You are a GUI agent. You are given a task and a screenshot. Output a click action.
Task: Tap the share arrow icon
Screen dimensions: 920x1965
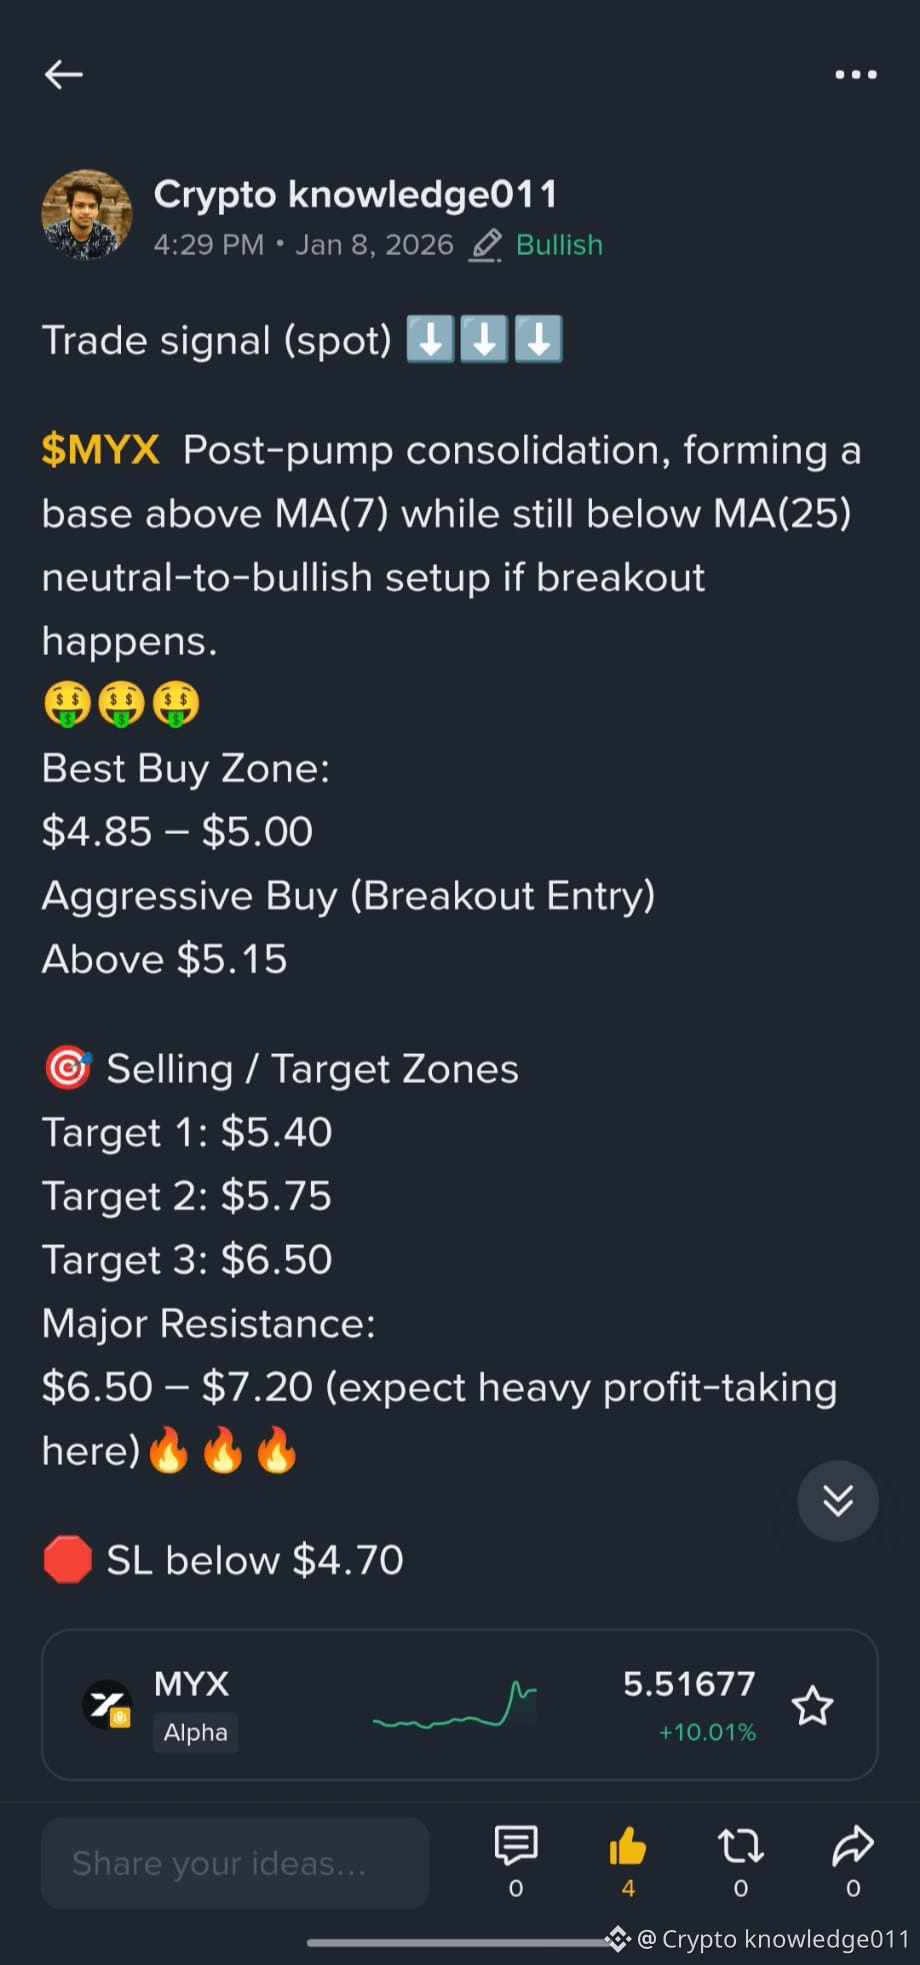tap(853, 1846)
